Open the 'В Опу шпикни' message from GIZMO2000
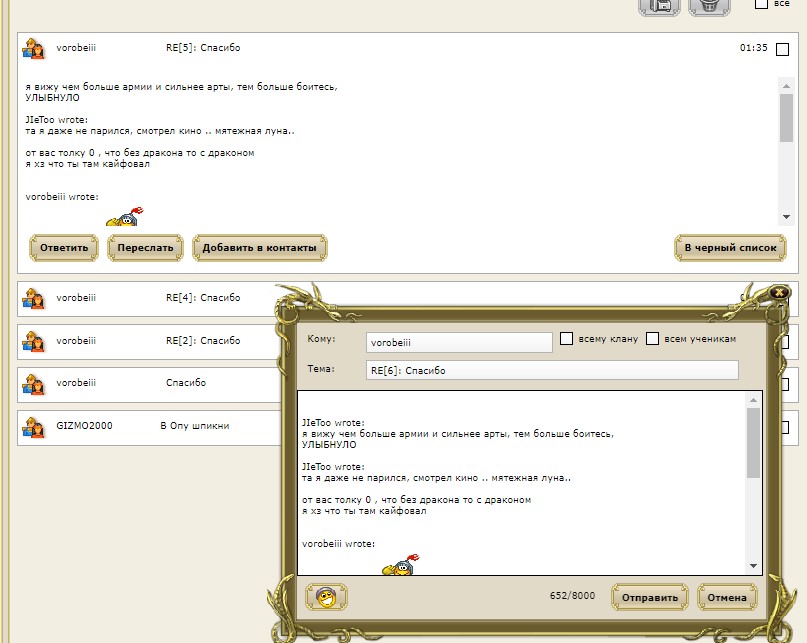The height and width of the screenshot is (643, 807). click(195, 426)
